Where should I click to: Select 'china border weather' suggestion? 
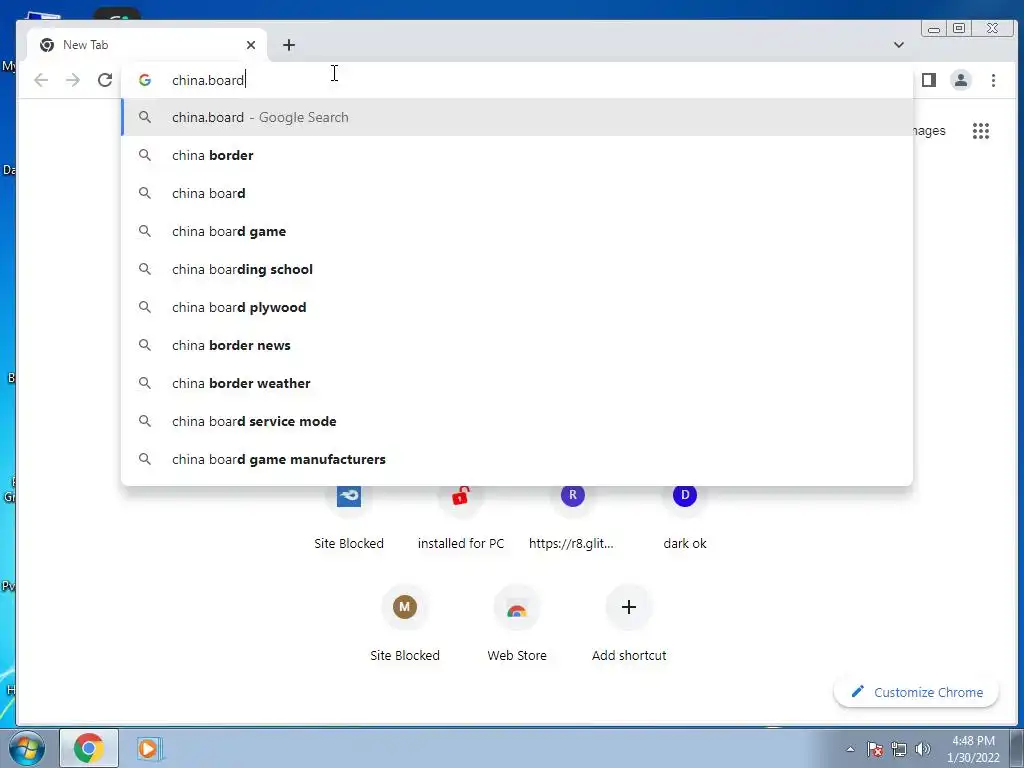point(517,383)
